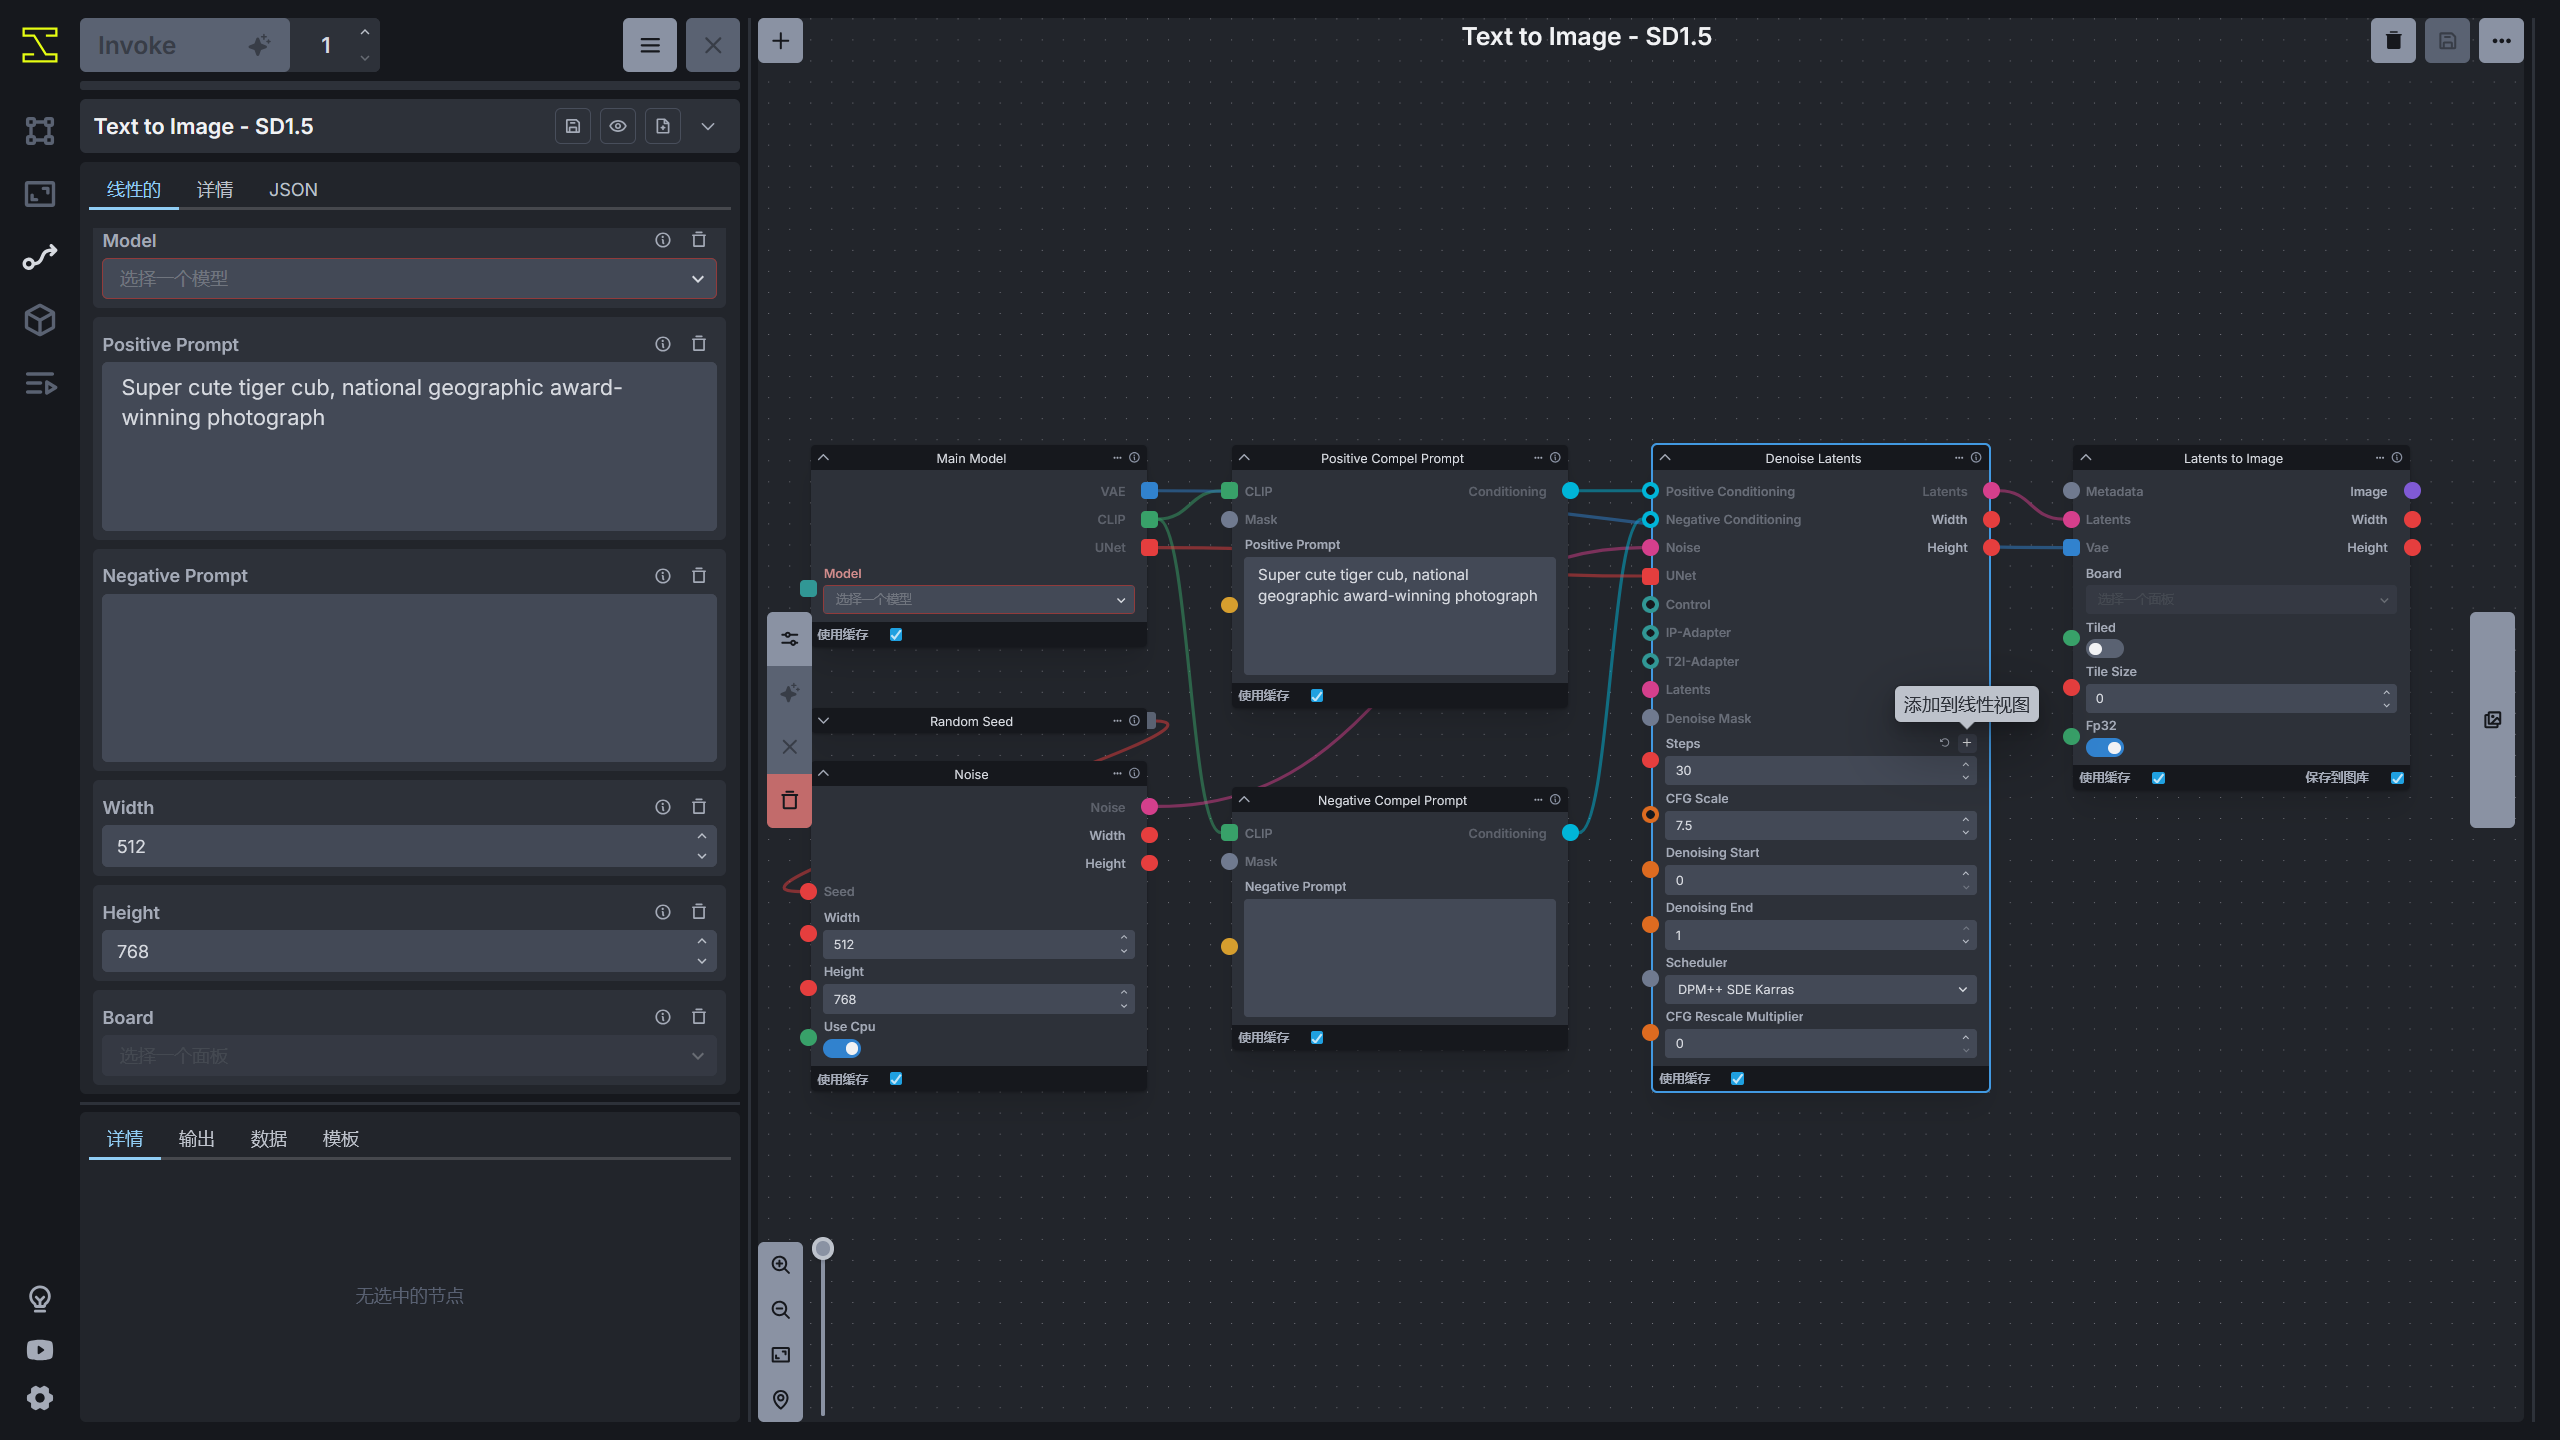Delete workflow with top-right trash icon
Image resolution: width=2560 pixels, height=1440 pixels.
tap(2393, 41)
